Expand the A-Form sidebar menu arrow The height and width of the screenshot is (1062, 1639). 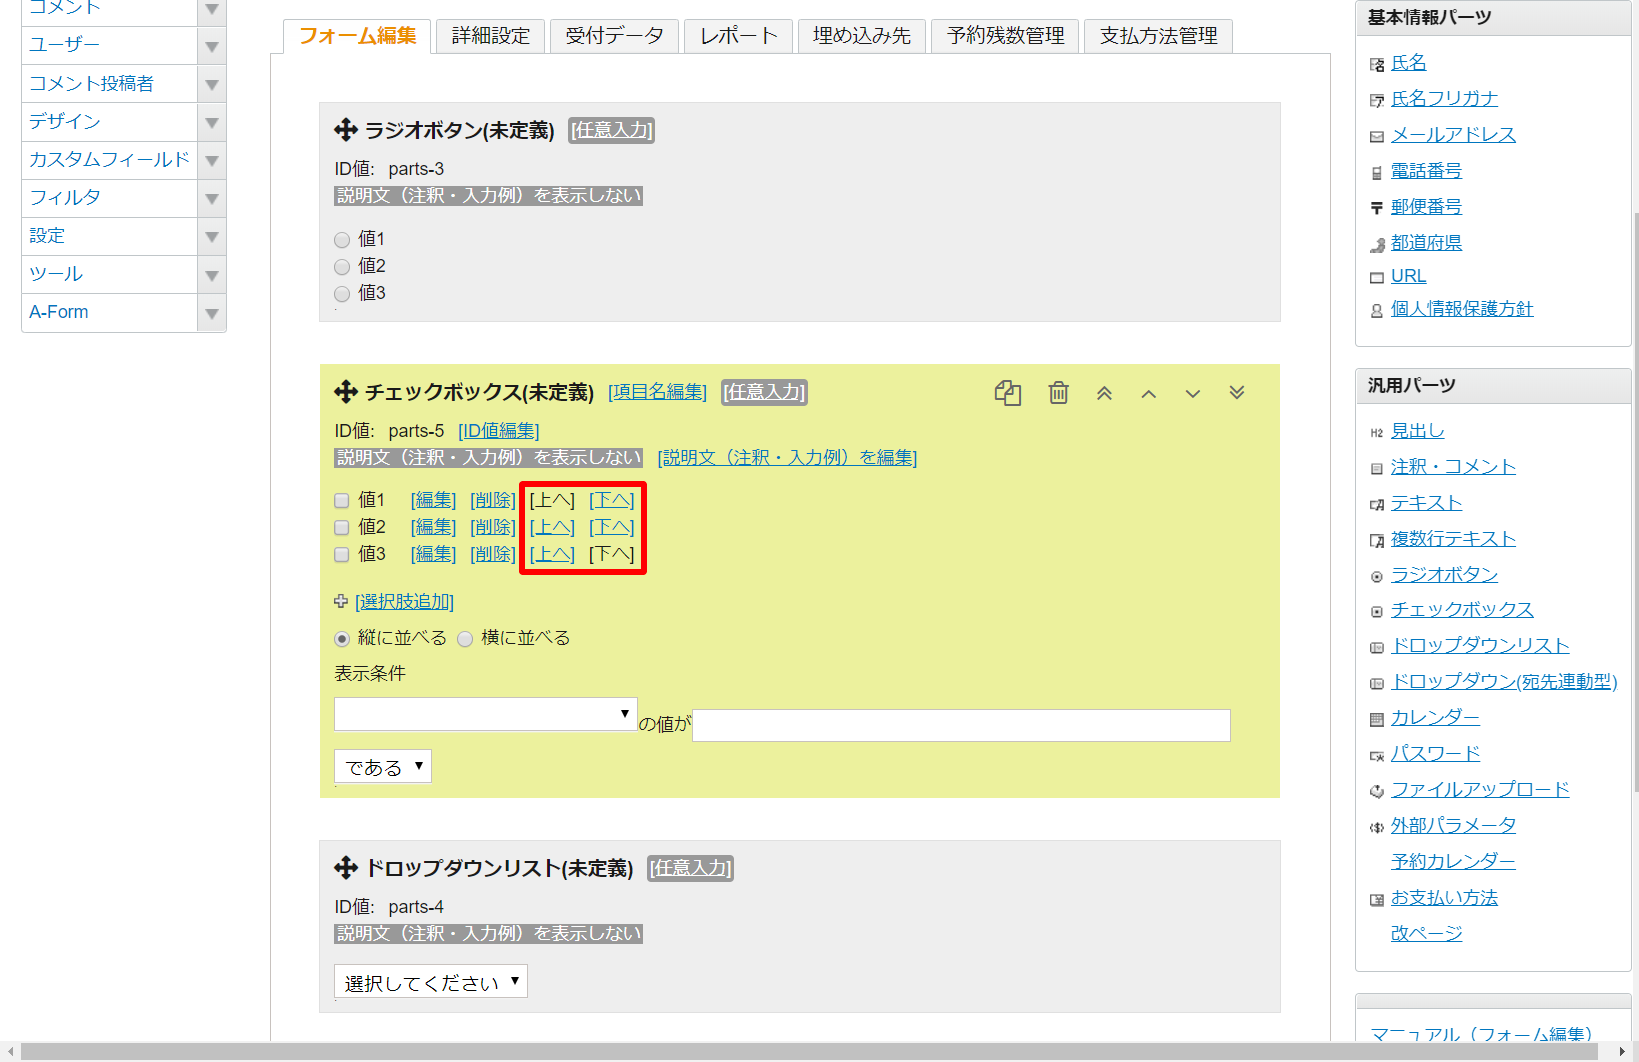[212, 313]
